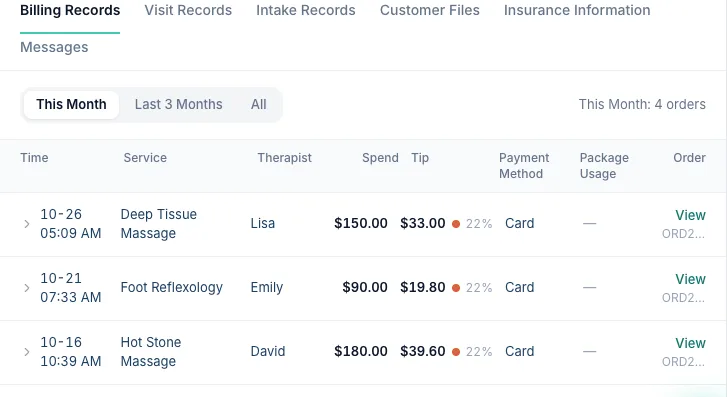Image resolution: width=727 pixels, height=397 pixels.
Task: Click therapist name David
Action: click(x=268, y=352)
